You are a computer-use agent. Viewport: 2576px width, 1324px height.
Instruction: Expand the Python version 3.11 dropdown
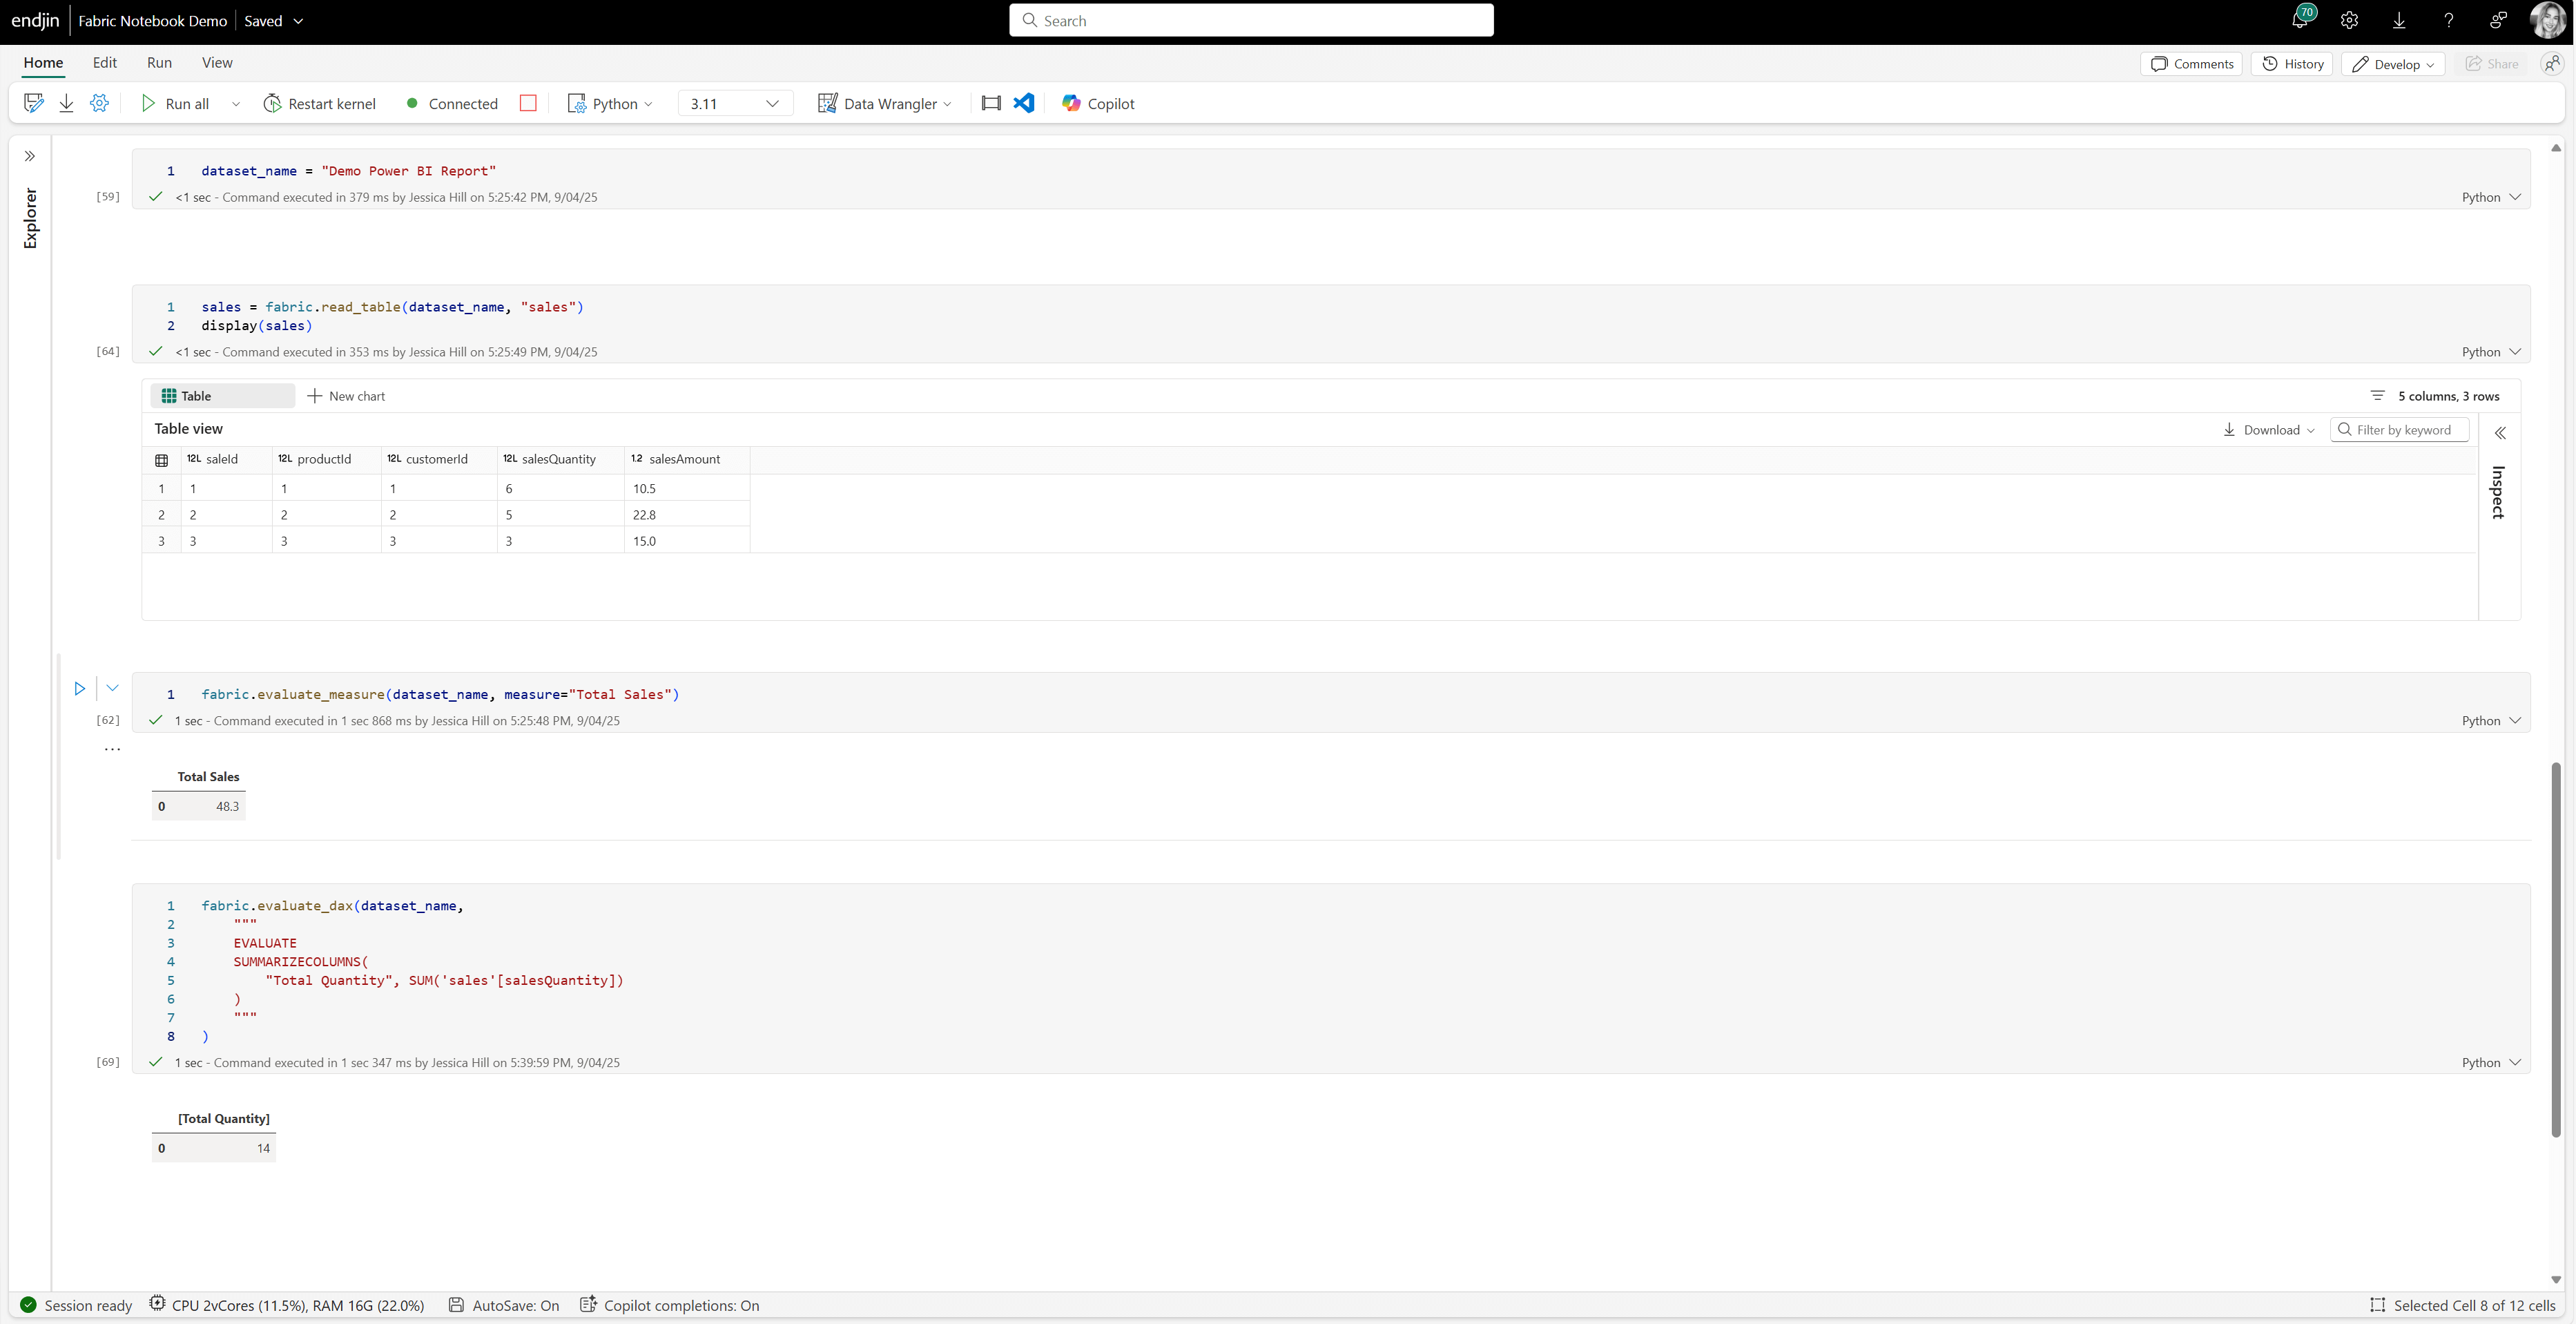(735, 103)
